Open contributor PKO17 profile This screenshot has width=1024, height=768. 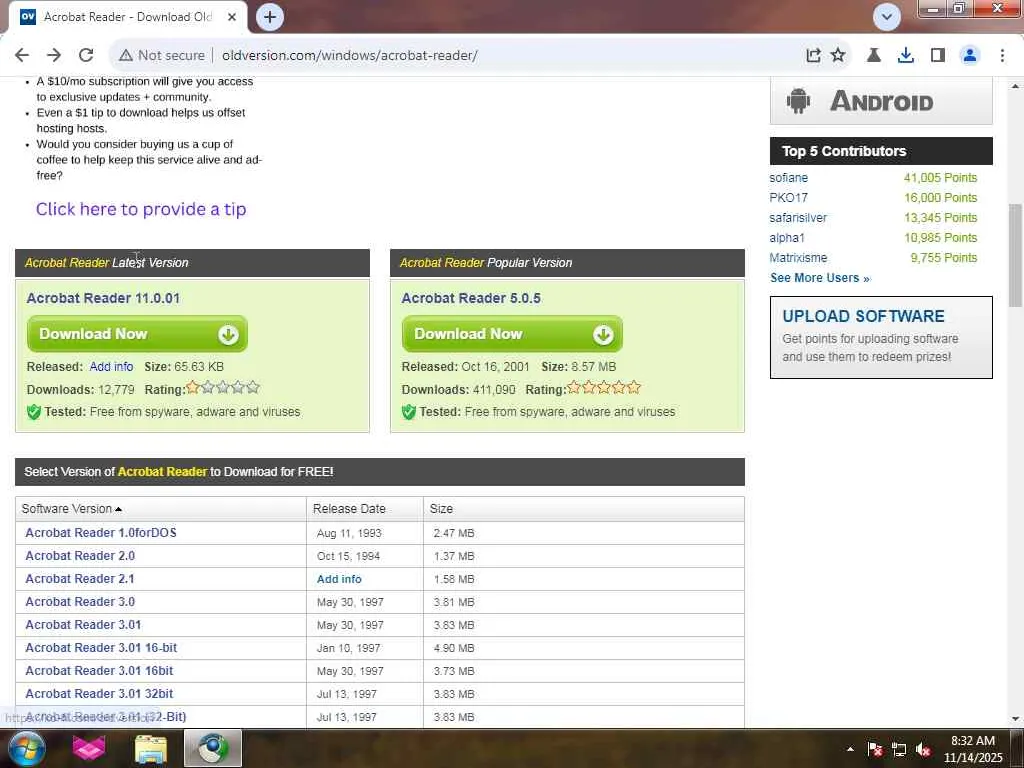coord(788,198)
